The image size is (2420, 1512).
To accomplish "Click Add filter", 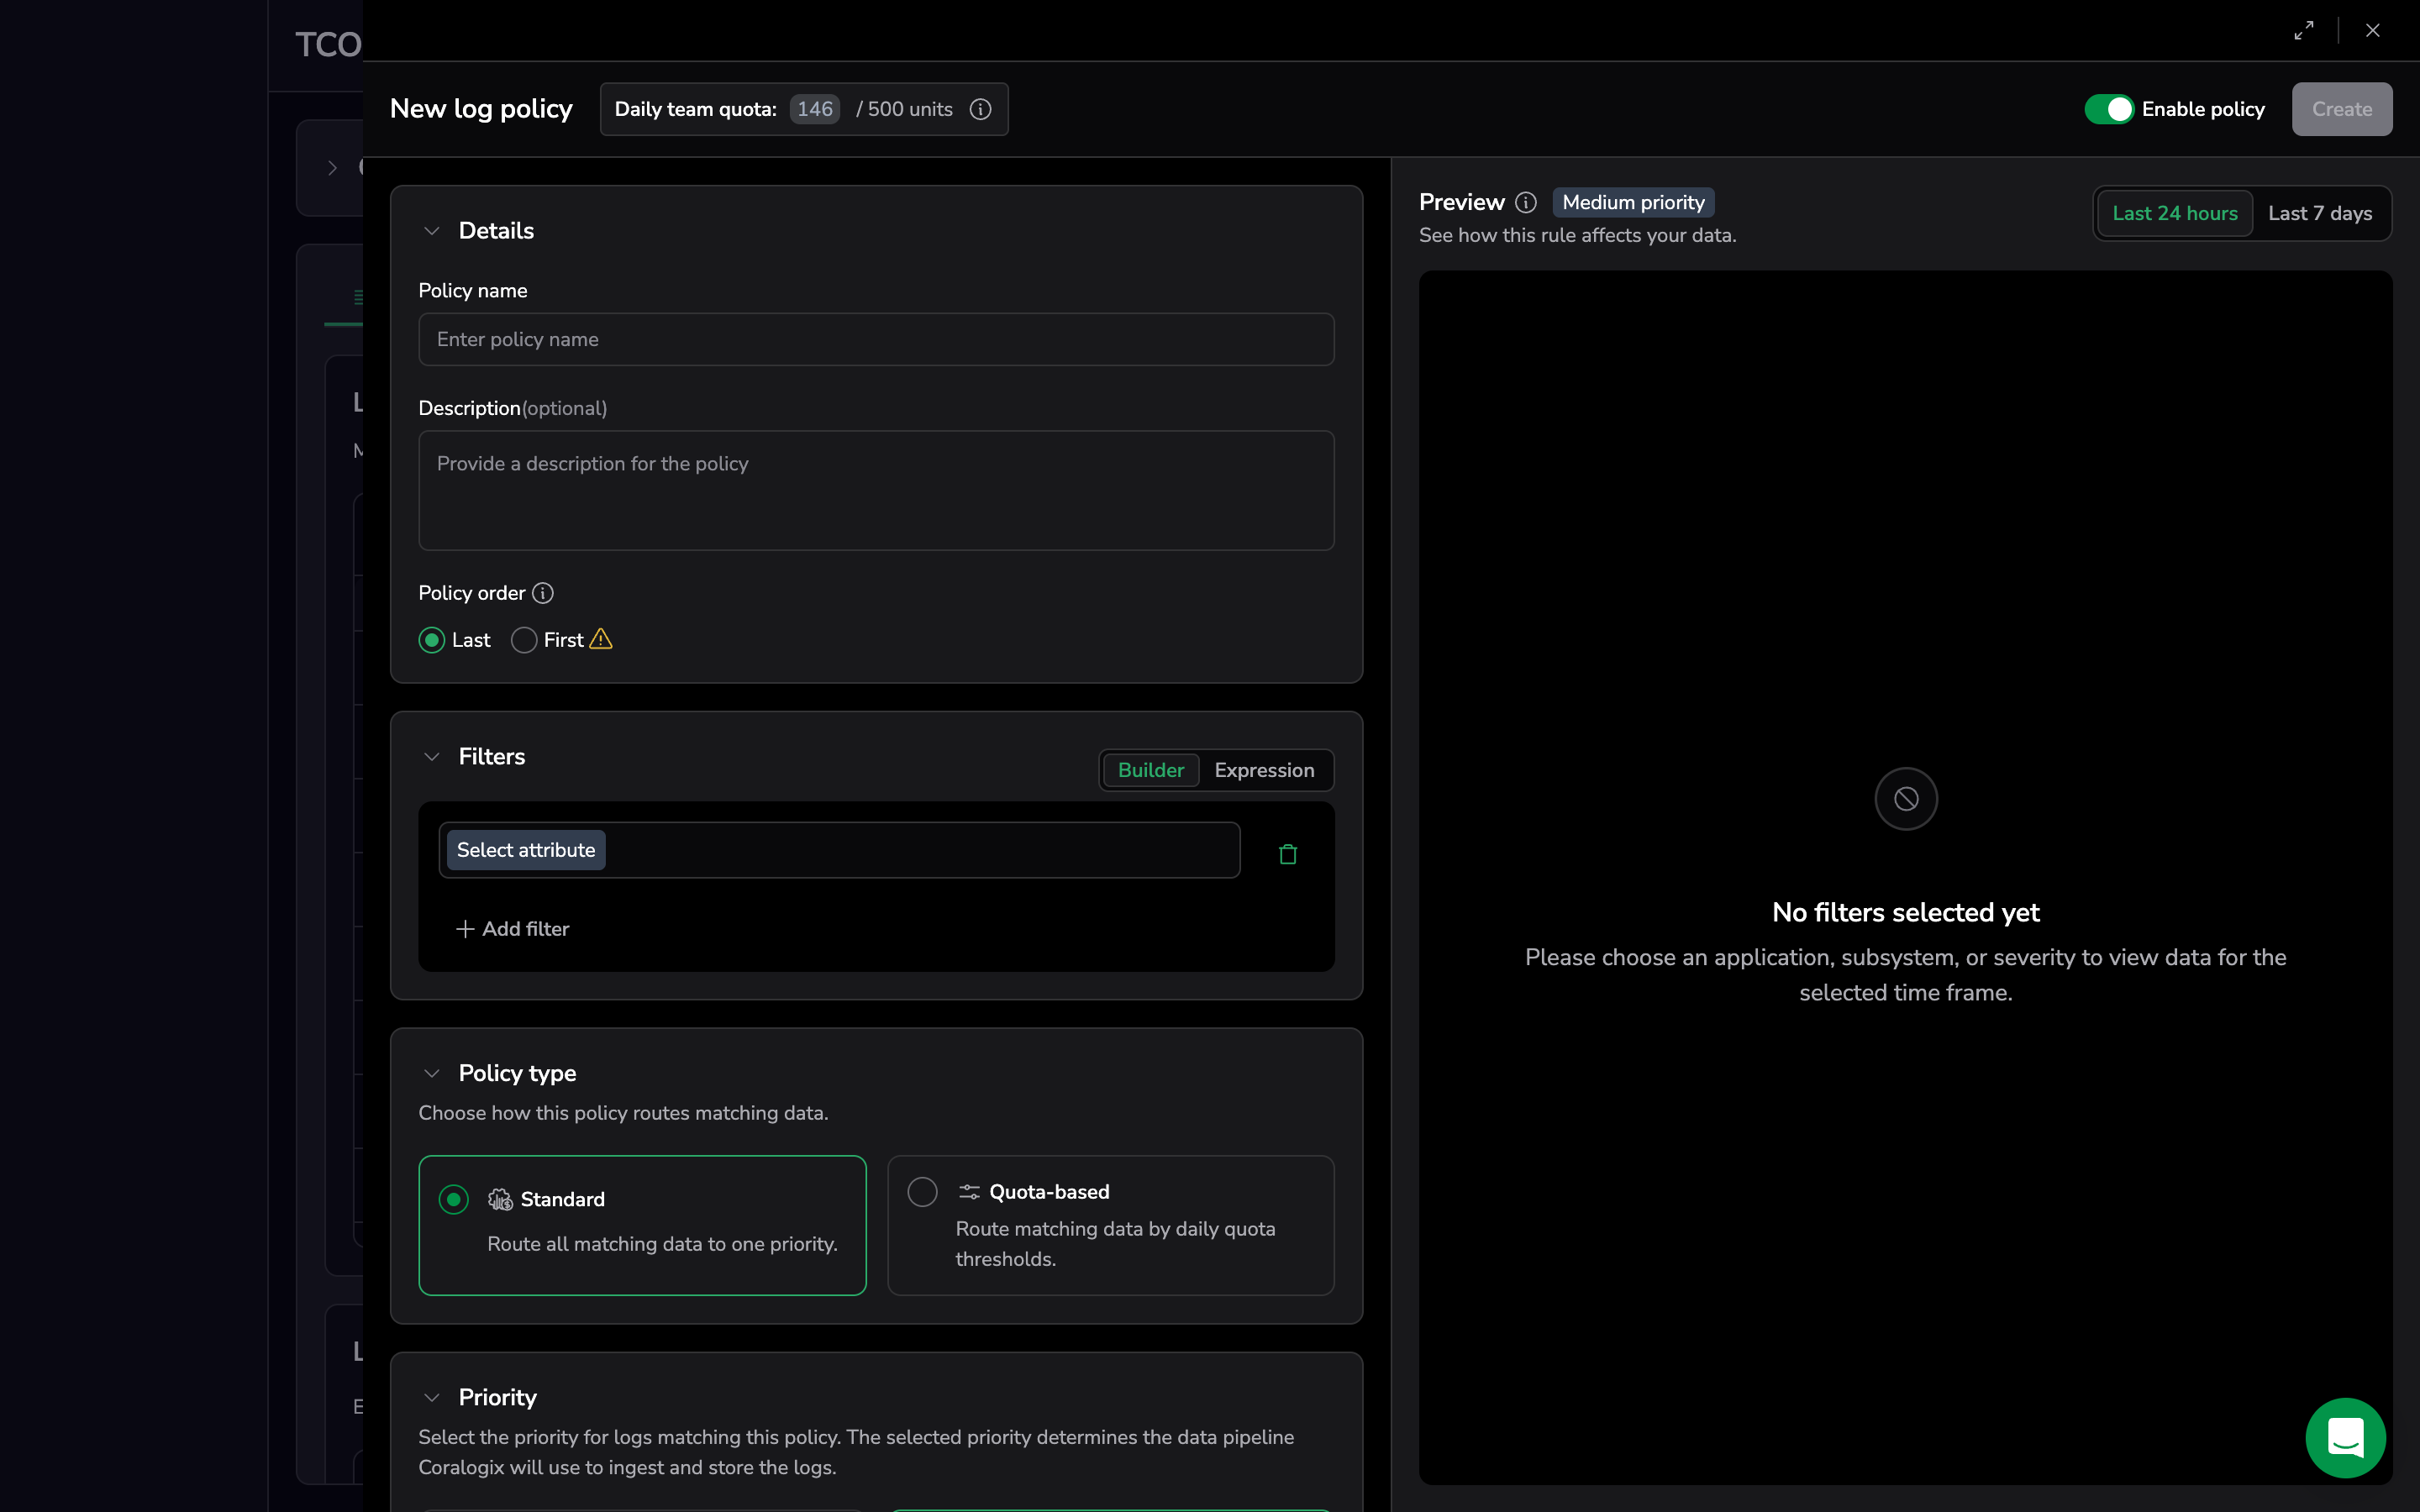I will [513, 929].
